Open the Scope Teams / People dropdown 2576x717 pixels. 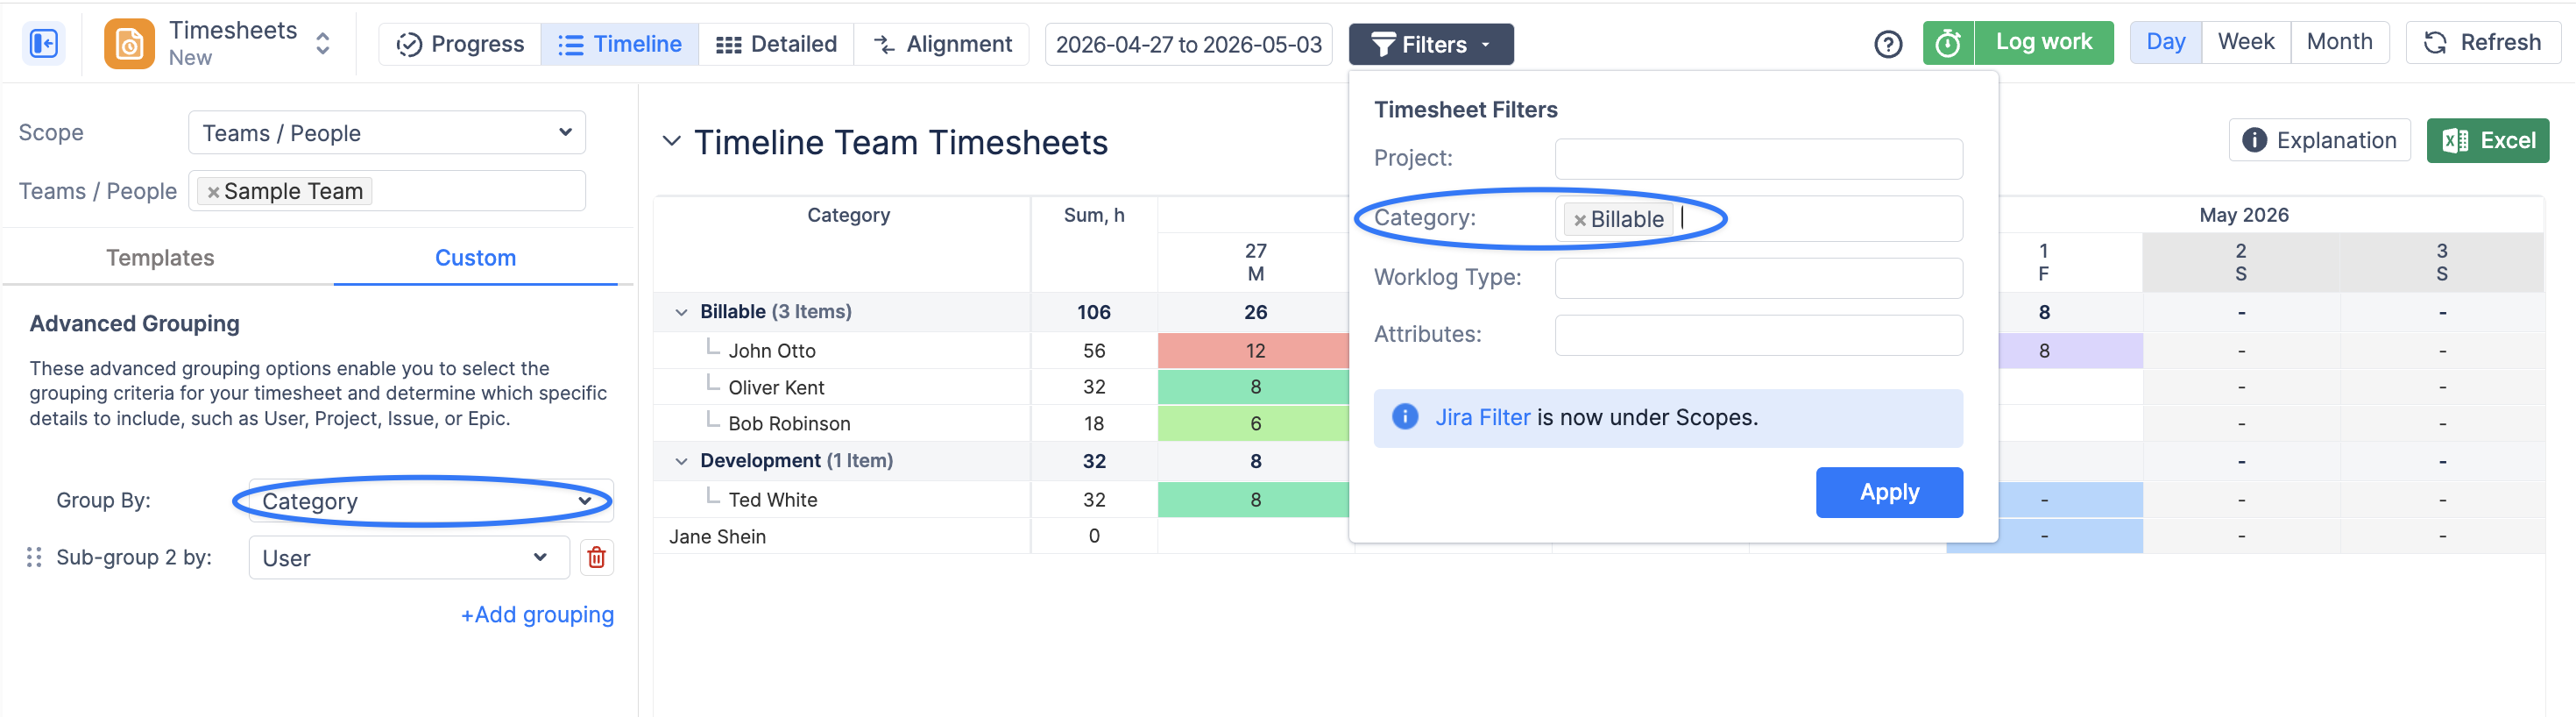pos(387,133)
